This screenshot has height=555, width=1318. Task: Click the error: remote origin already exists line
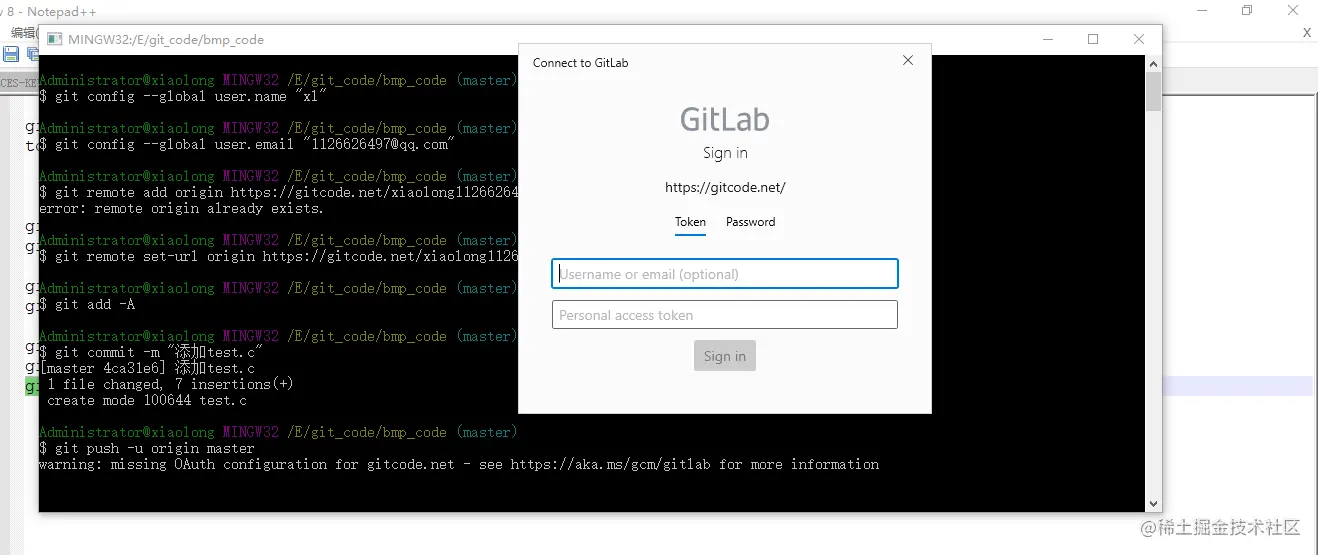[182, 208]
